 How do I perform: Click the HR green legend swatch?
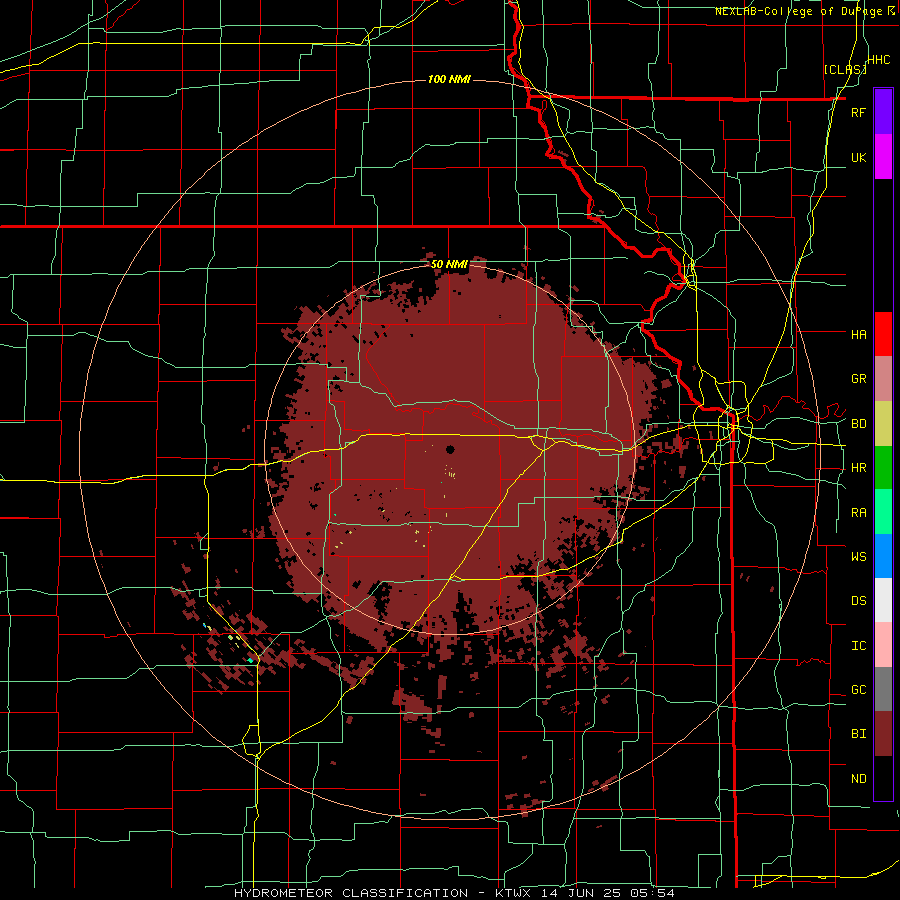click(883, 468)
